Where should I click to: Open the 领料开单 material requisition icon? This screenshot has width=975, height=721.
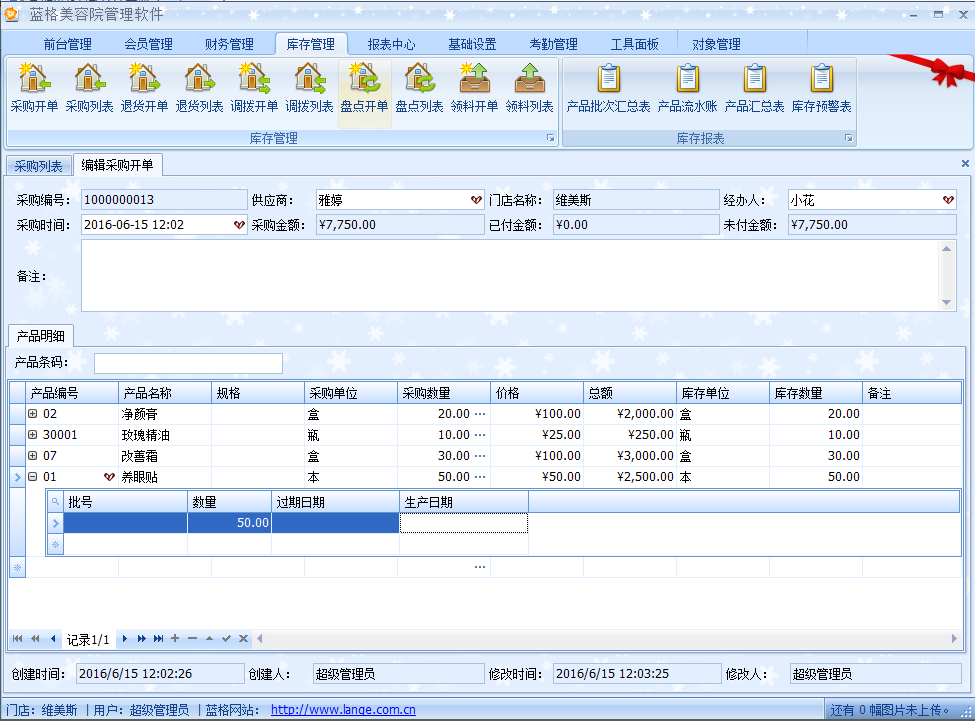[x=474, y=87]
